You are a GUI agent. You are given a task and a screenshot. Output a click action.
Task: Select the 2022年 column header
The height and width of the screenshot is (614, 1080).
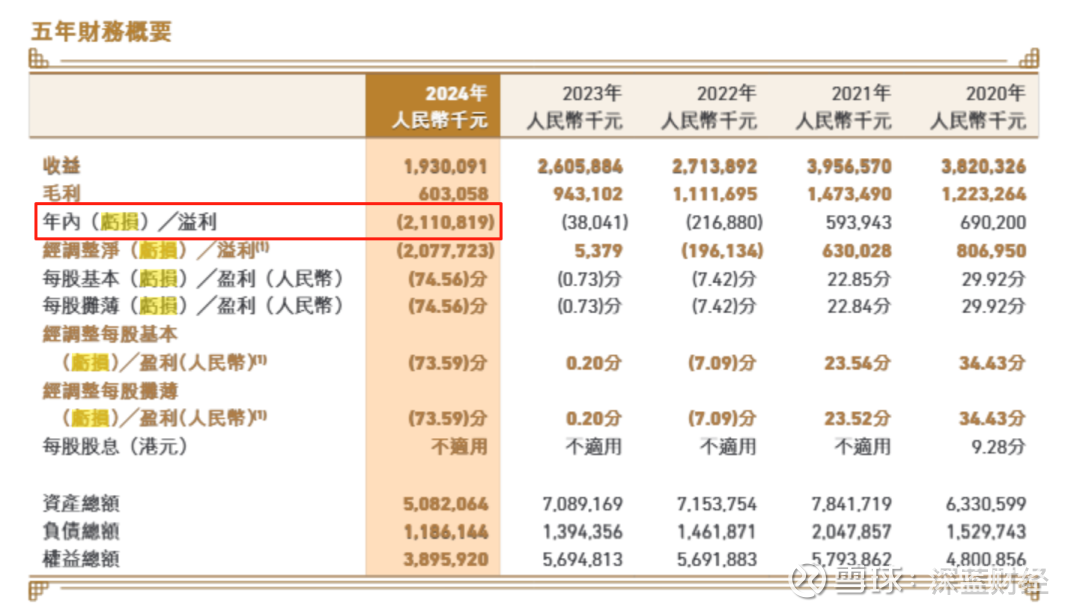pyautogui.click(x=726, y=94)
